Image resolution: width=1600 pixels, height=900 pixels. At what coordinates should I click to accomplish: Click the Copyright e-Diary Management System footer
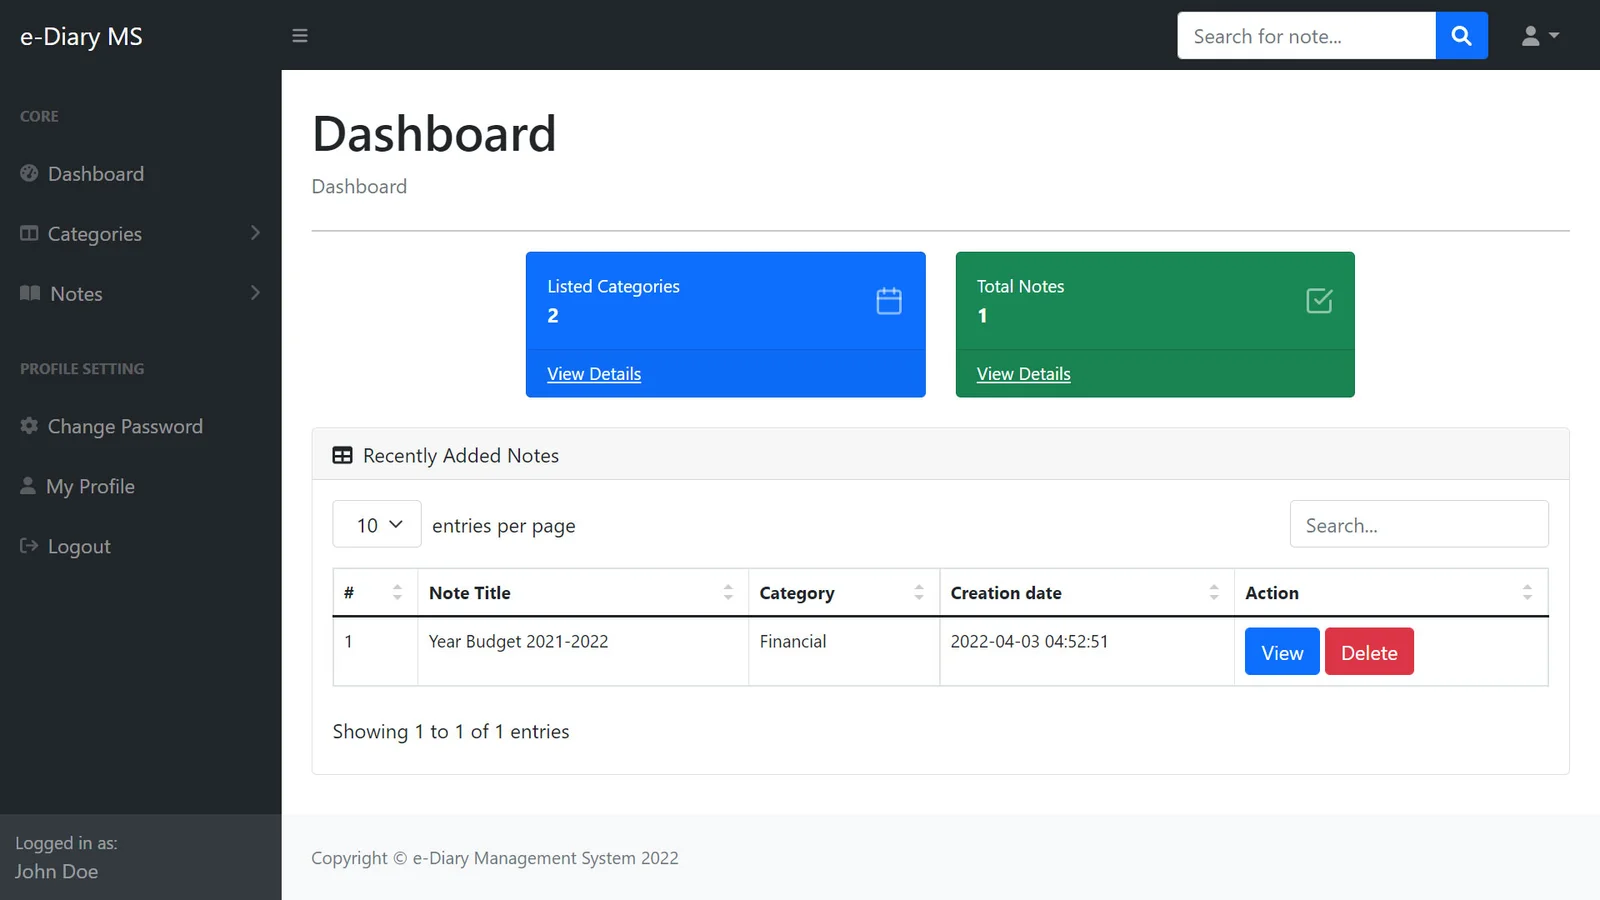point(495,858)
